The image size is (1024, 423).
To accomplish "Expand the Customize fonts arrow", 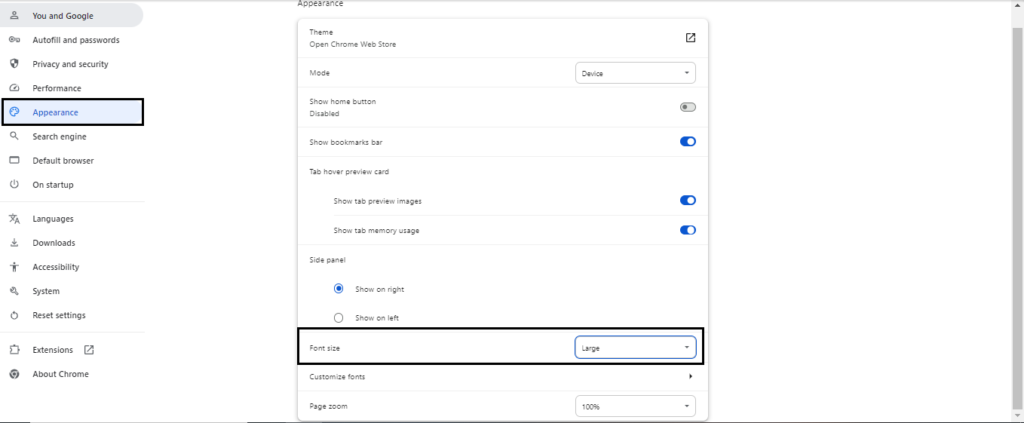I will 690,376.
